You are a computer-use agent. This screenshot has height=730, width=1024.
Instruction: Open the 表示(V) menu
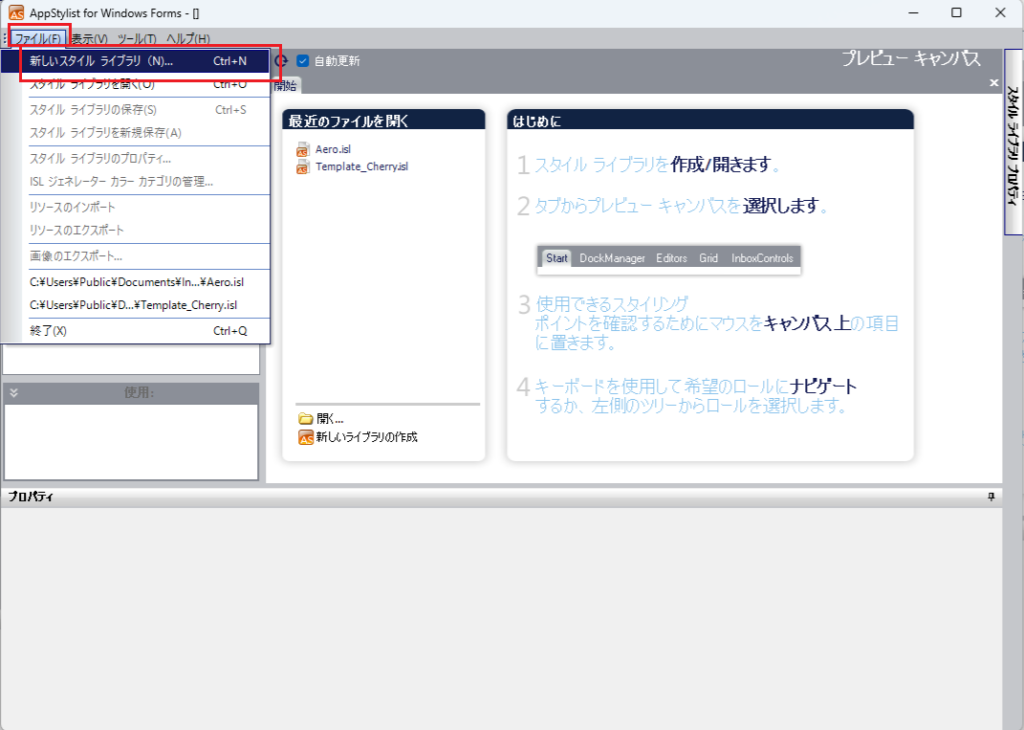pos(89,39)
